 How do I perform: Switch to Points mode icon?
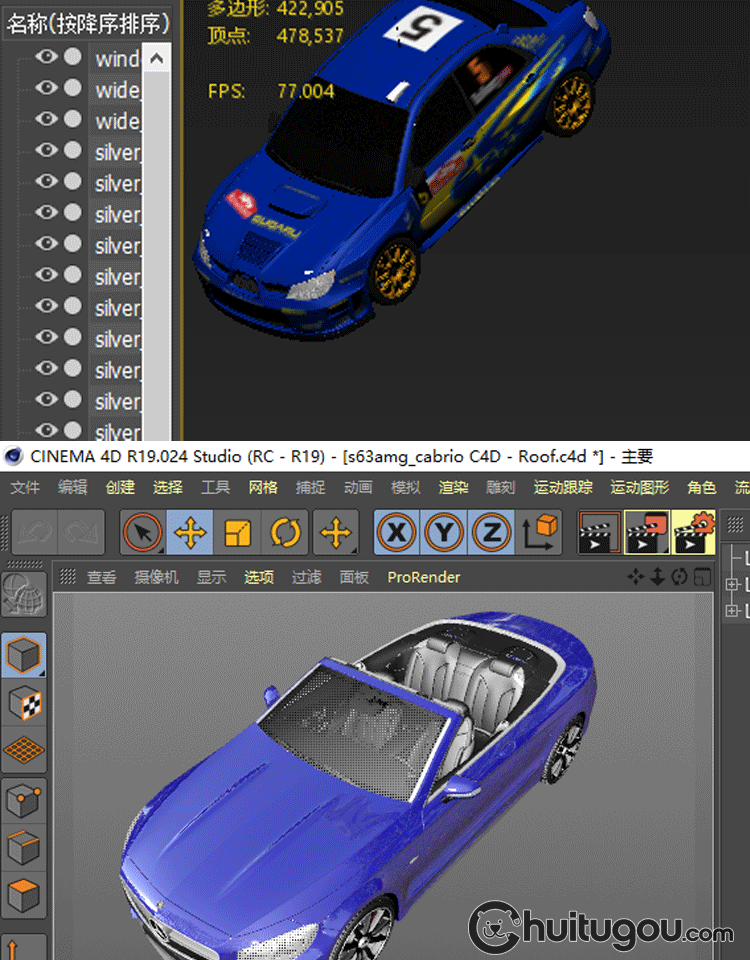point(24,801)
